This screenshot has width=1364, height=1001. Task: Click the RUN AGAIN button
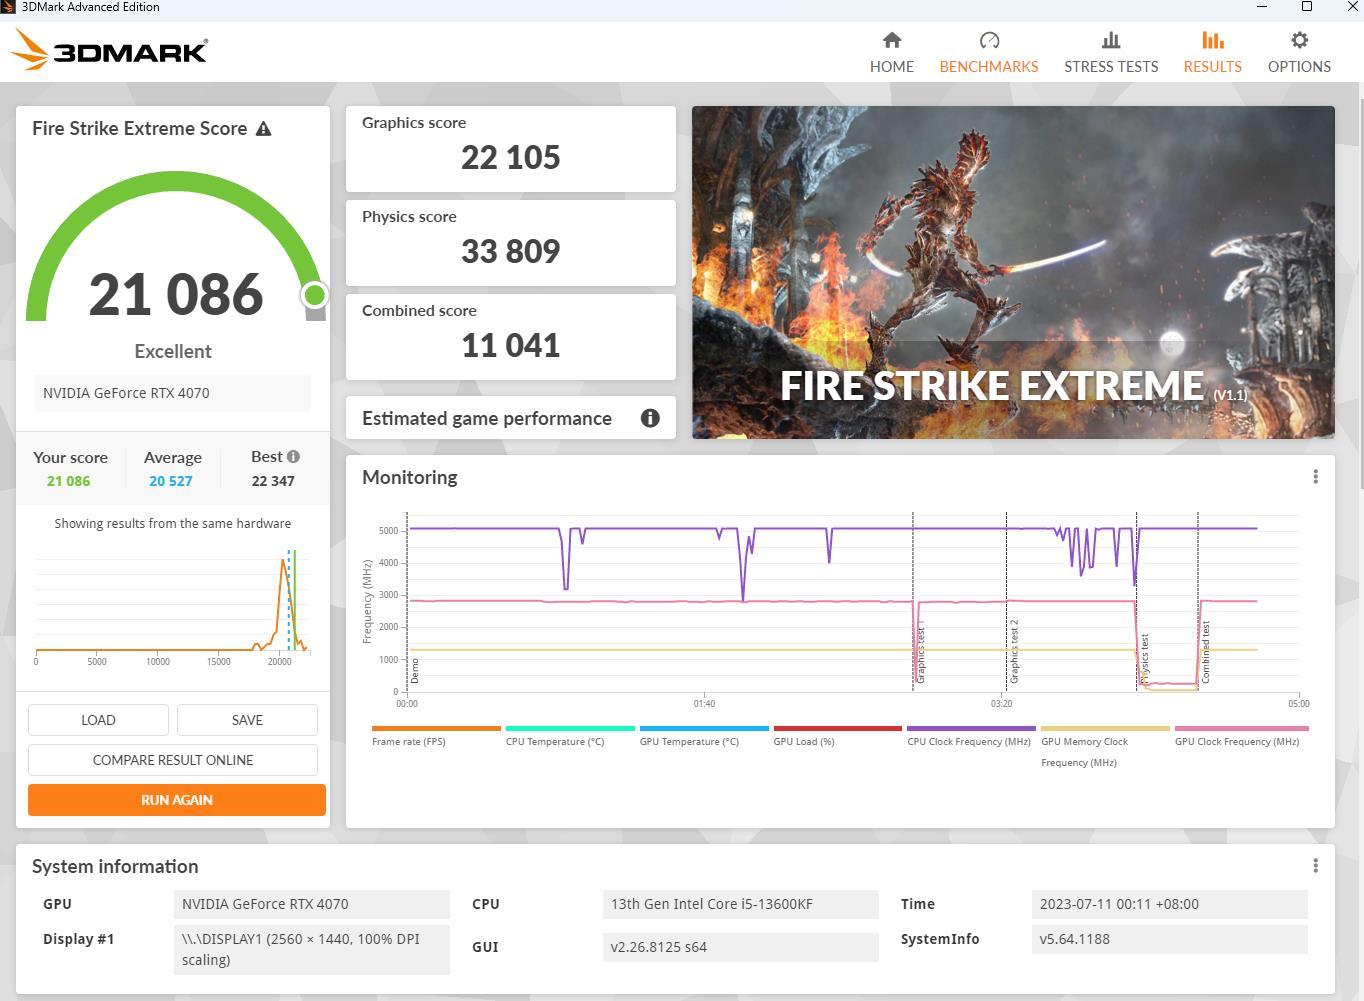[x=177, y=800]
